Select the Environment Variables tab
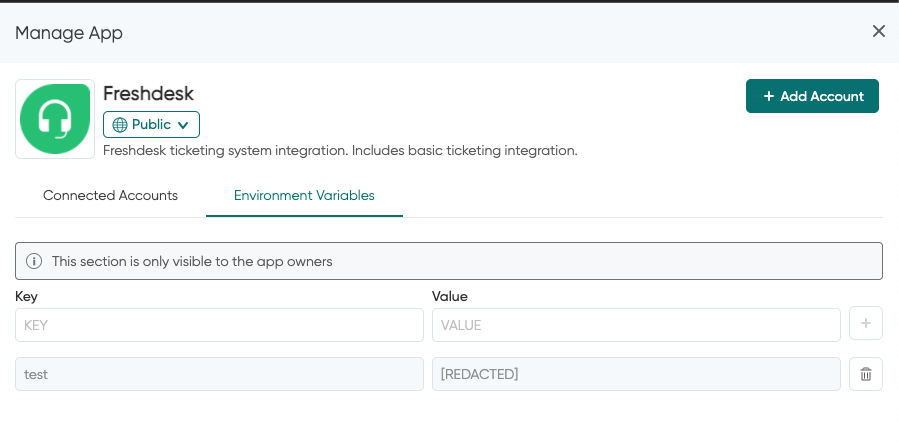The width and height of the screenshot is (899, 443). (304, 195)
